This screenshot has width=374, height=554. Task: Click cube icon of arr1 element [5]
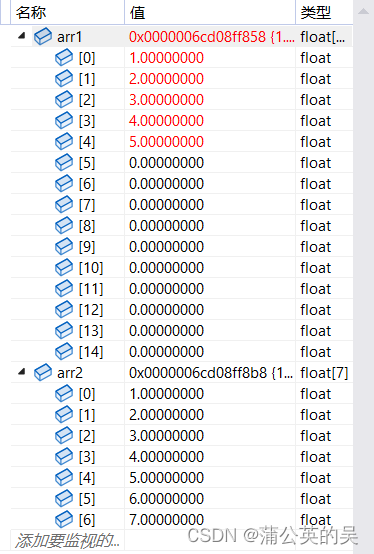pos(64,163)
